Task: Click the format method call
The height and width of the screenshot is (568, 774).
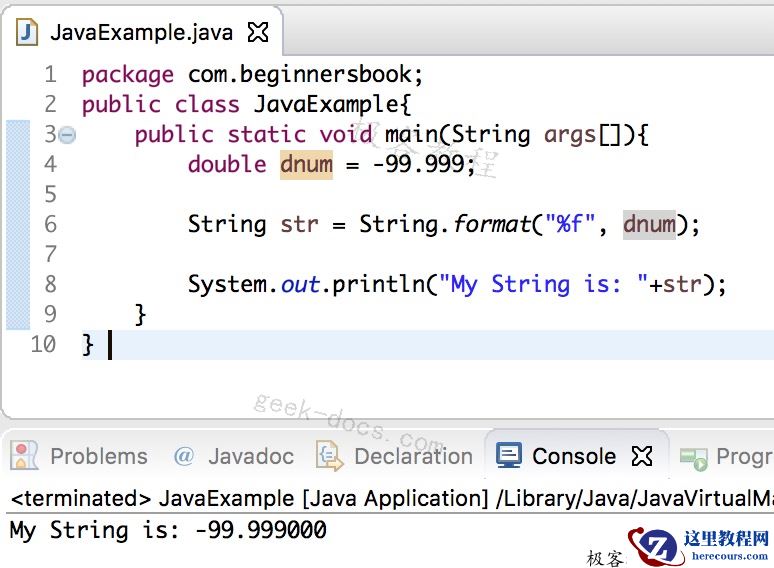Action: click(492, 224)
